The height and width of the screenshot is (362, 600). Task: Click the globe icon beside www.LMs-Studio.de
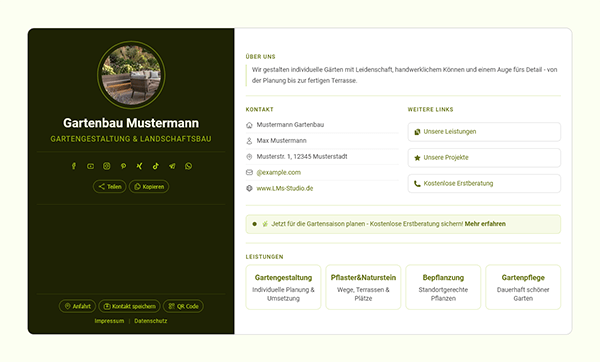(x=249, y=188)
